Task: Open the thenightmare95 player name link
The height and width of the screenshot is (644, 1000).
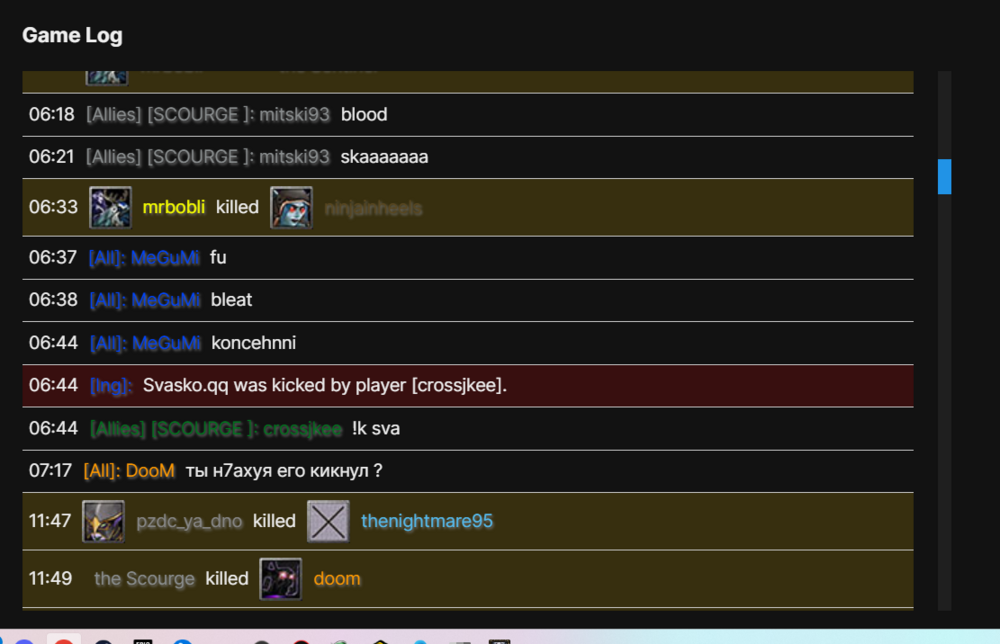Action: pos(427,521)
